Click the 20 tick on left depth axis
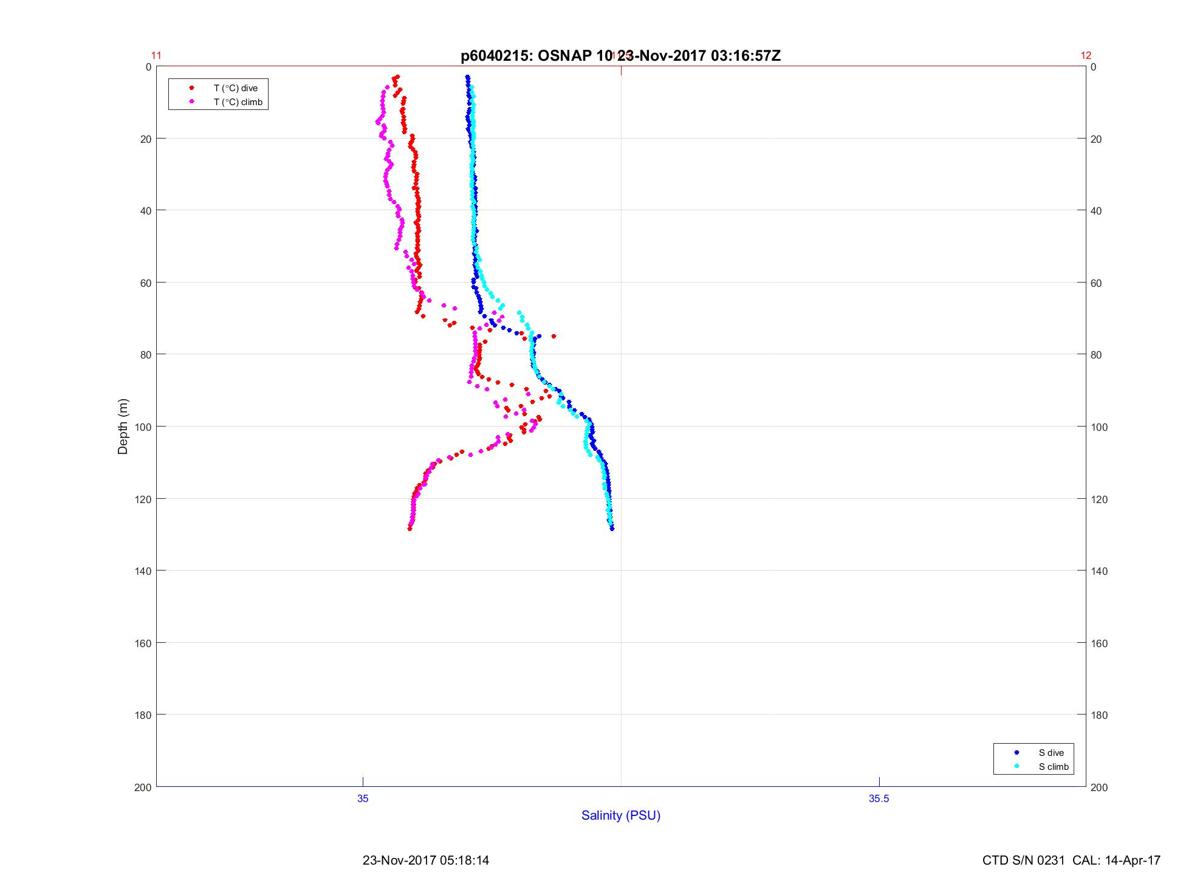The width and height of the screenshot is (1200, 885). [x=145, y=139]
